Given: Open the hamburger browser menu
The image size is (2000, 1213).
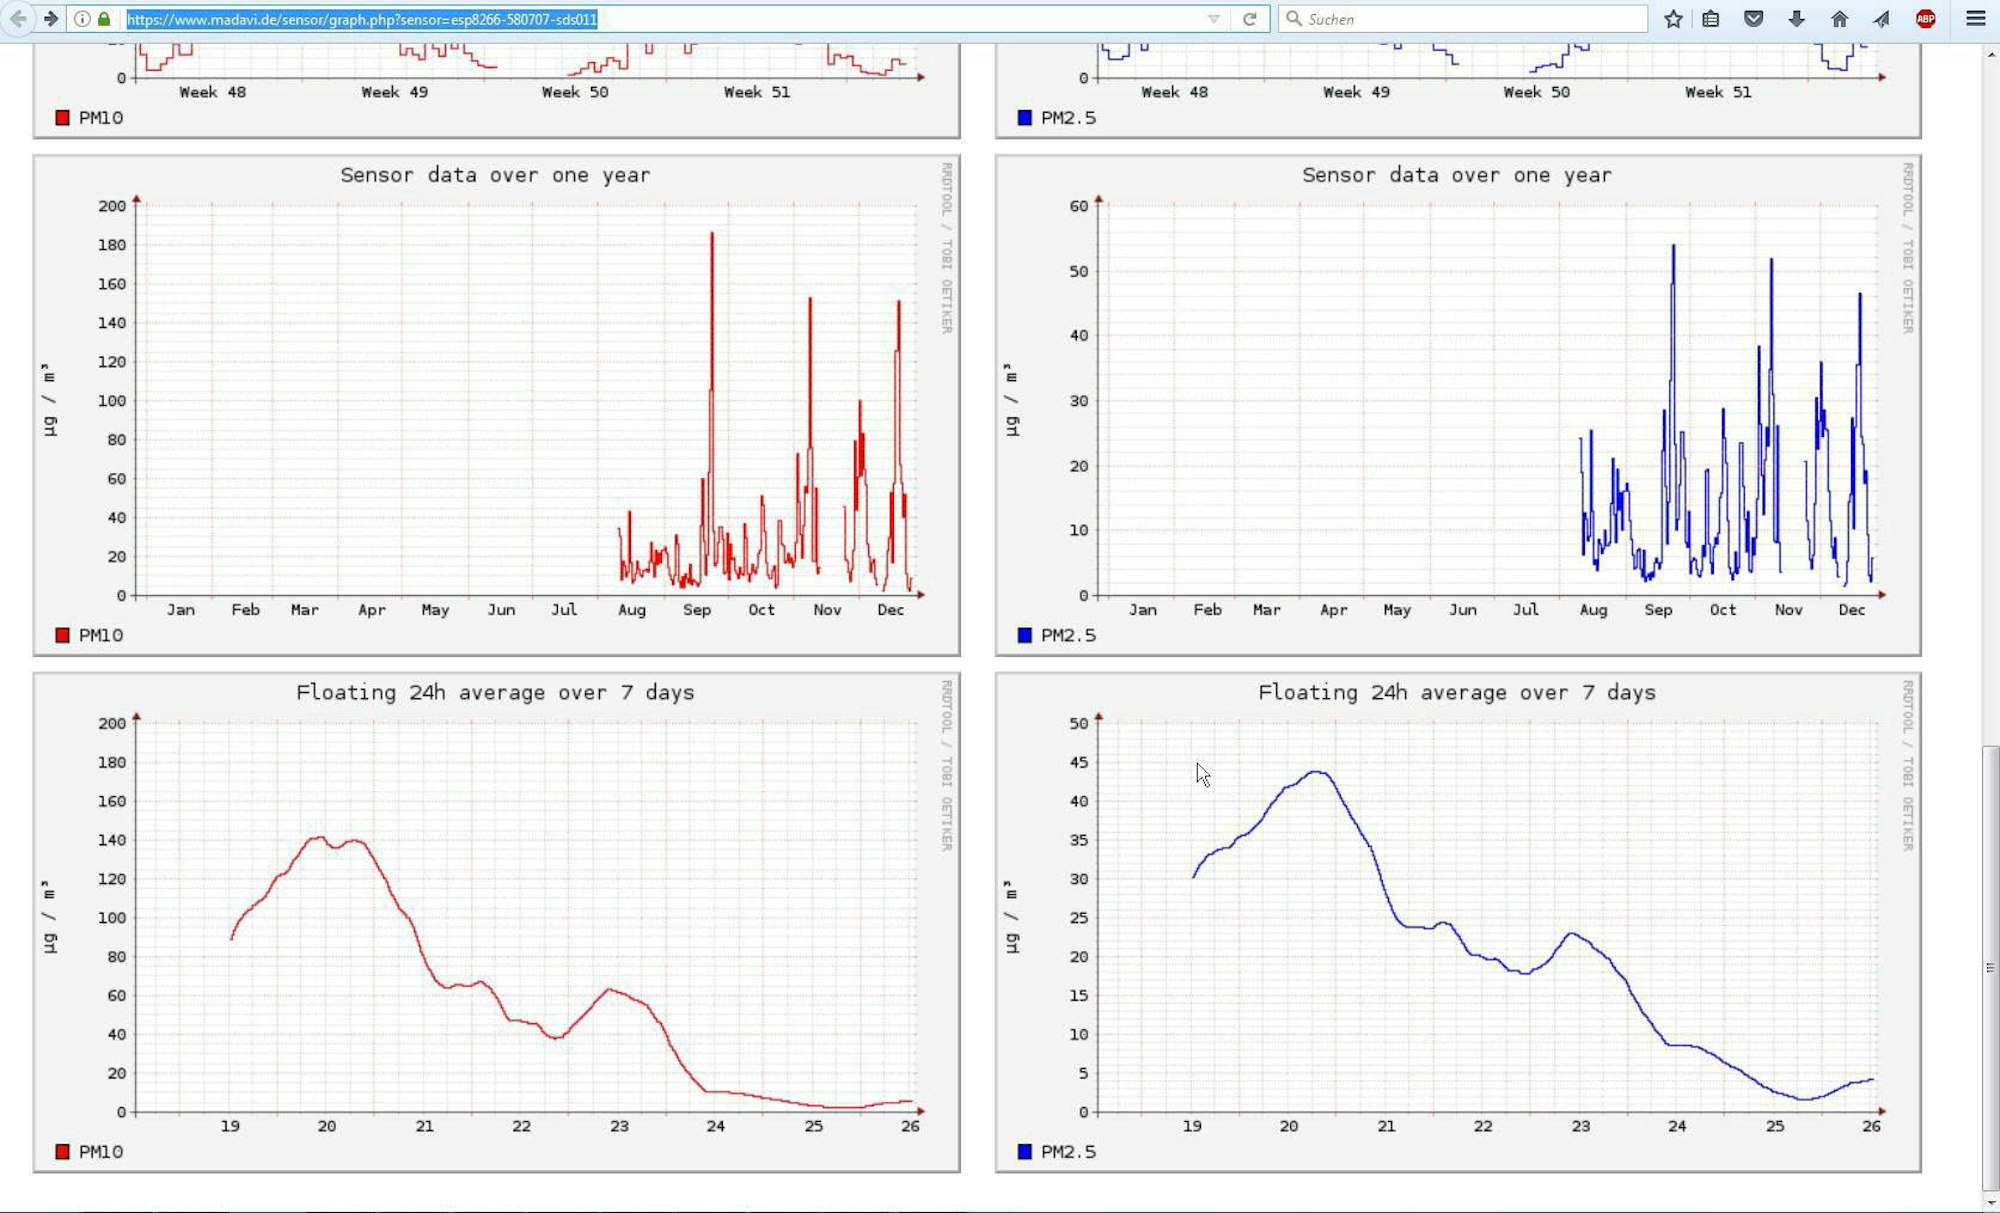Looking at the screenshot, I should [x=1975, y=19].
